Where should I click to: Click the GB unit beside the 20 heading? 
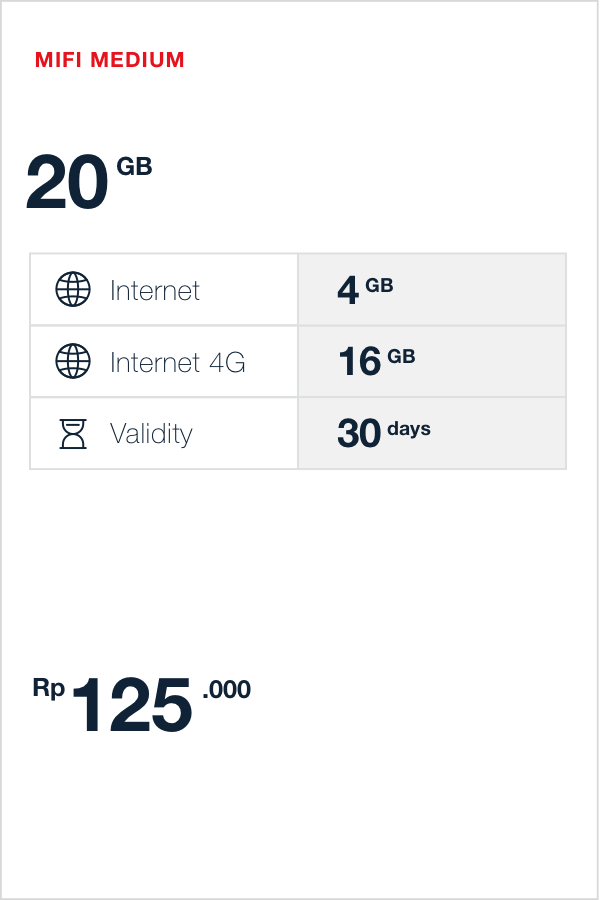(x=134, y=167)
